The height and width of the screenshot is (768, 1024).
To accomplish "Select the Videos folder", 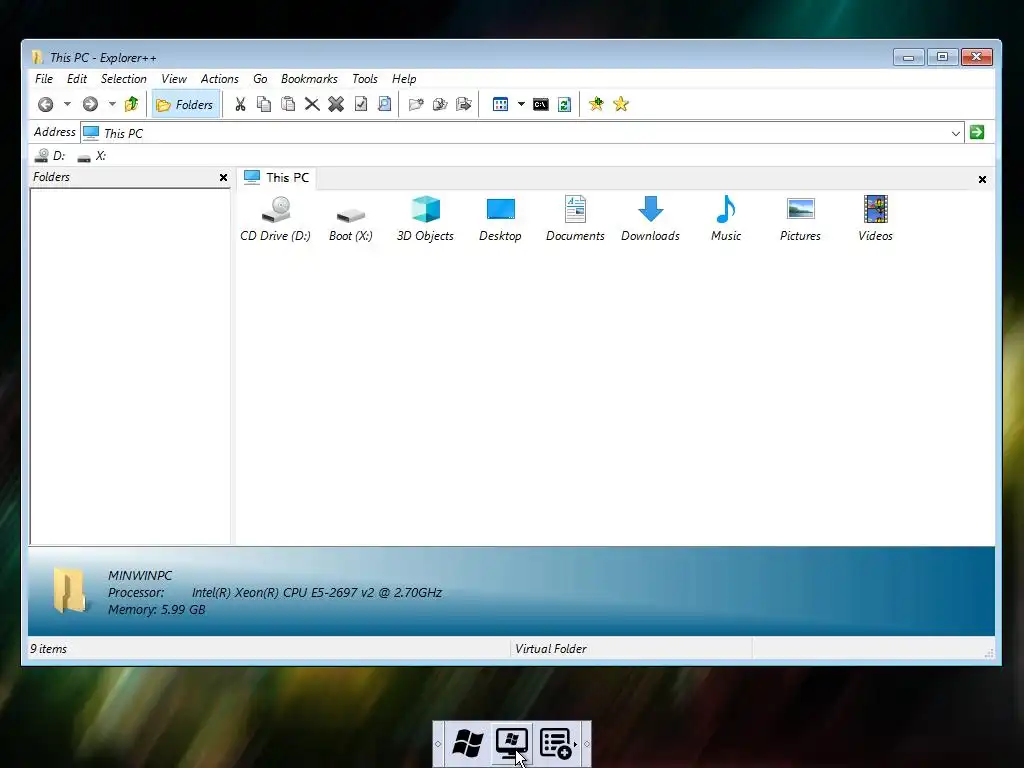I will pos(875,219).
